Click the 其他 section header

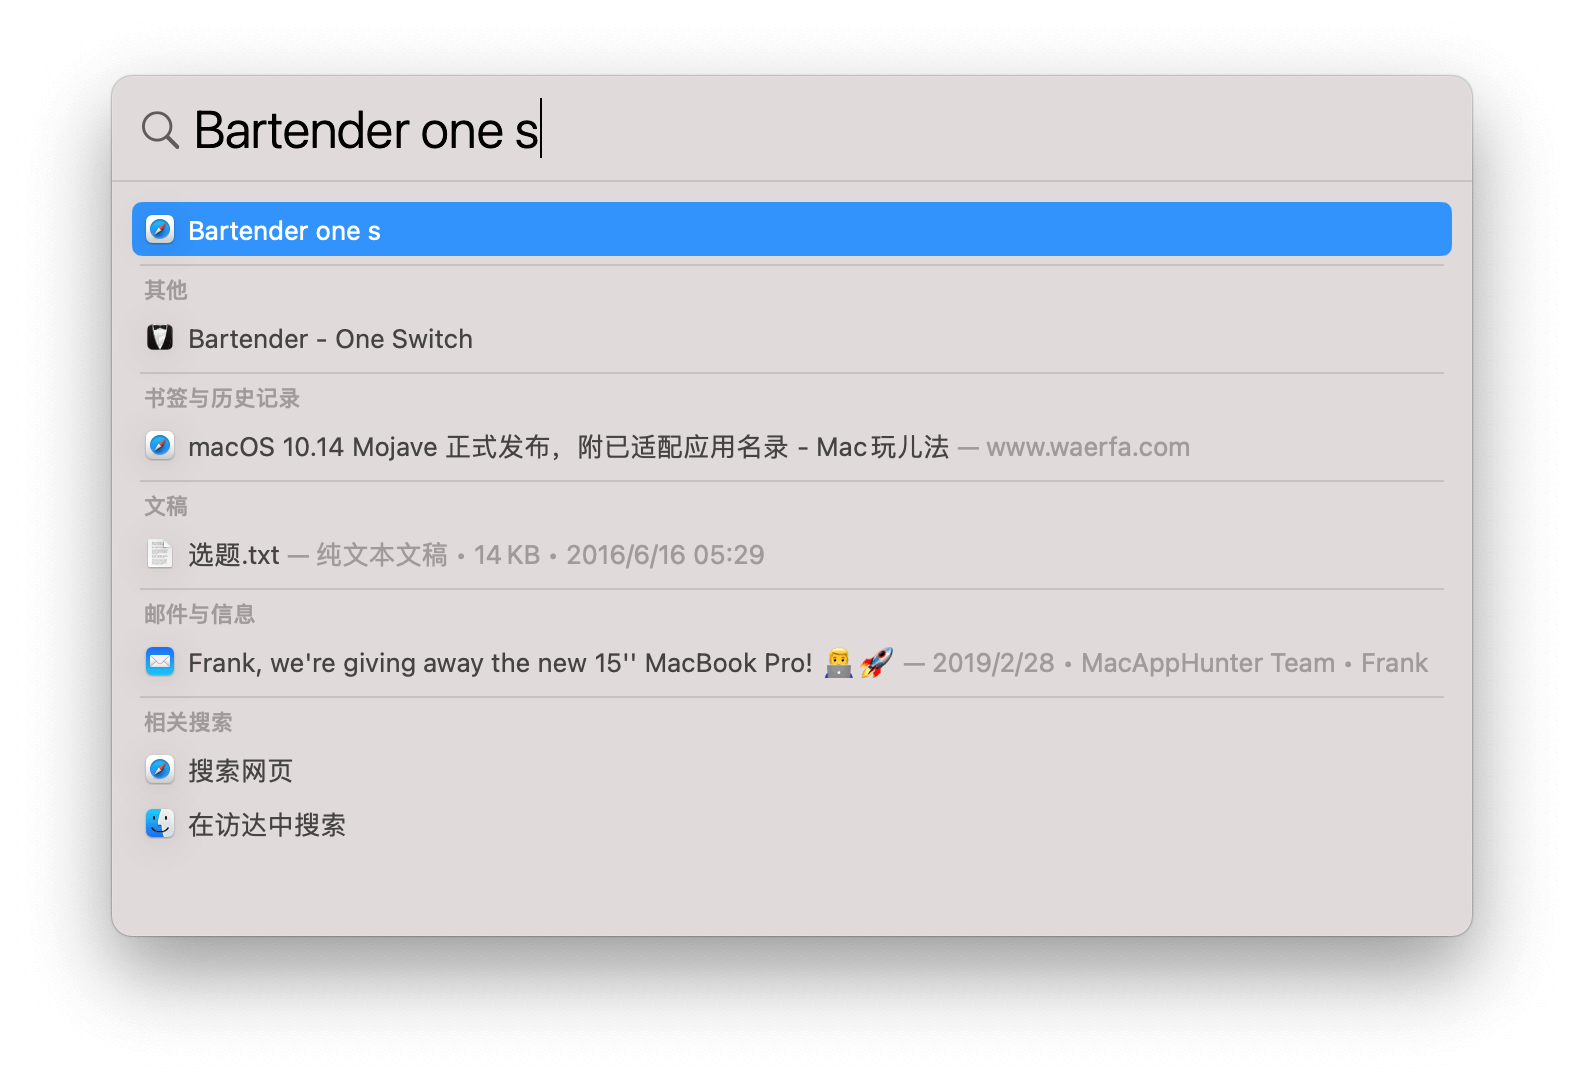click(166, 290)
